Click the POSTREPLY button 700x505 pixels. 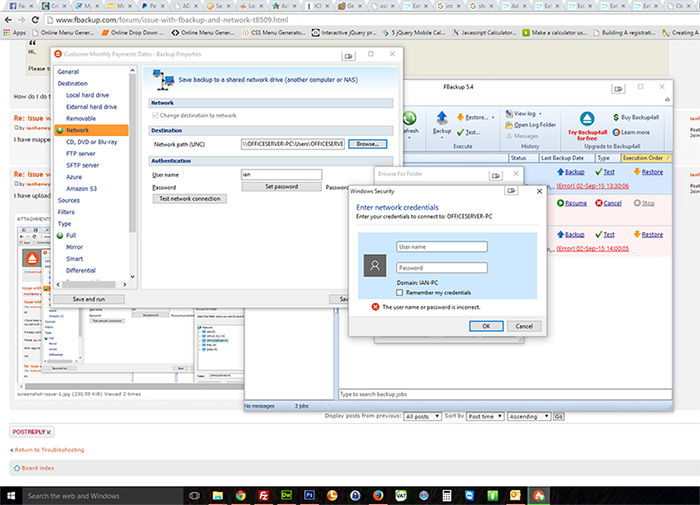(32, 432)
